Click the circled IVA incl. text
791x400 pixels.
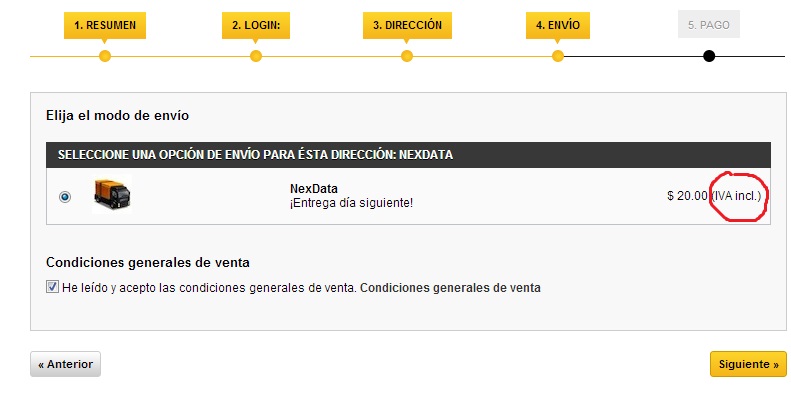[x=737, y=196]
